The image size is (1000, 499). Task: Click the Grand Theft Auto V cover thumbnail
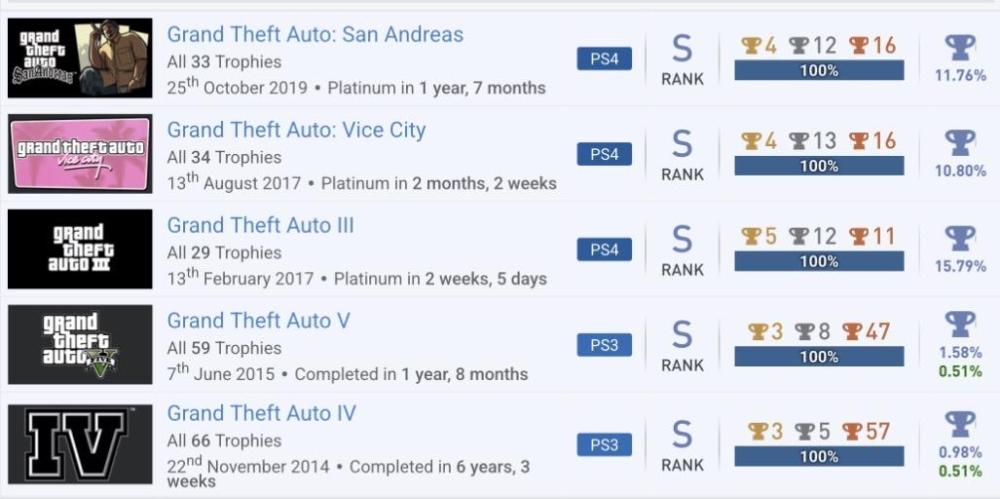coord(80,344)
